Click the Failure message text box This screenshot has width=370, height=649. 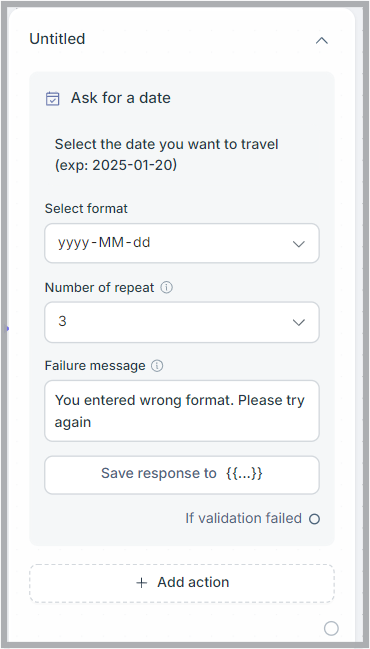click(x=182, y=411)
